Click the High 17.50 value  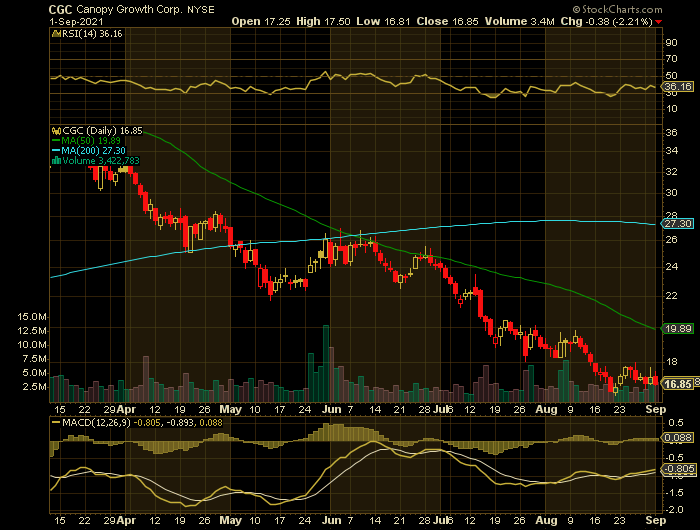[x=323, y=21]
